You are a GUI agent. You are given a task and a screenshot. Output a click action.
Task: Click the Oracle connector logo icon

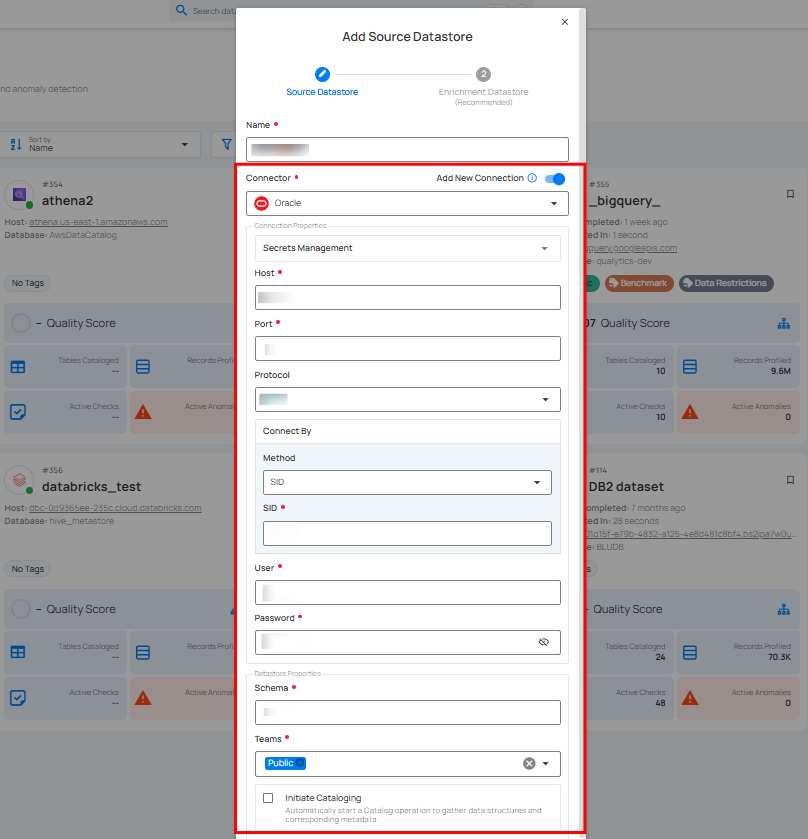260,203
